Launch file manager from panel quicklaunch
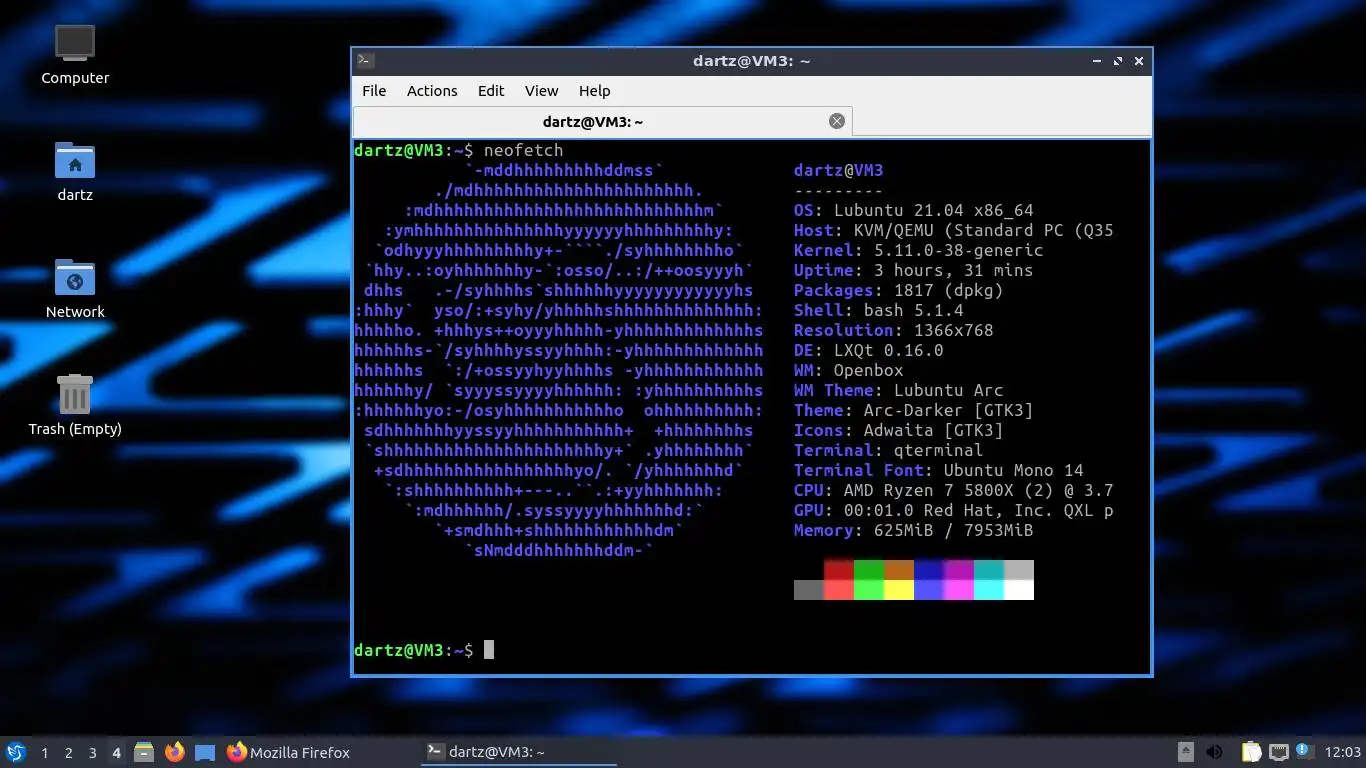Viewport: 1366px width, 768px height. pyautogui.click(x=144, y=752)
